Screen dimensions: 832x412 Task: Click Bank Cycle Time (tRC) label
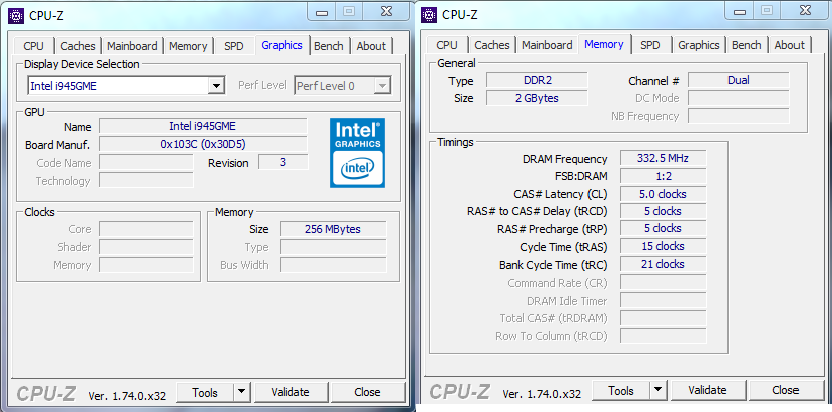point(553,265)
